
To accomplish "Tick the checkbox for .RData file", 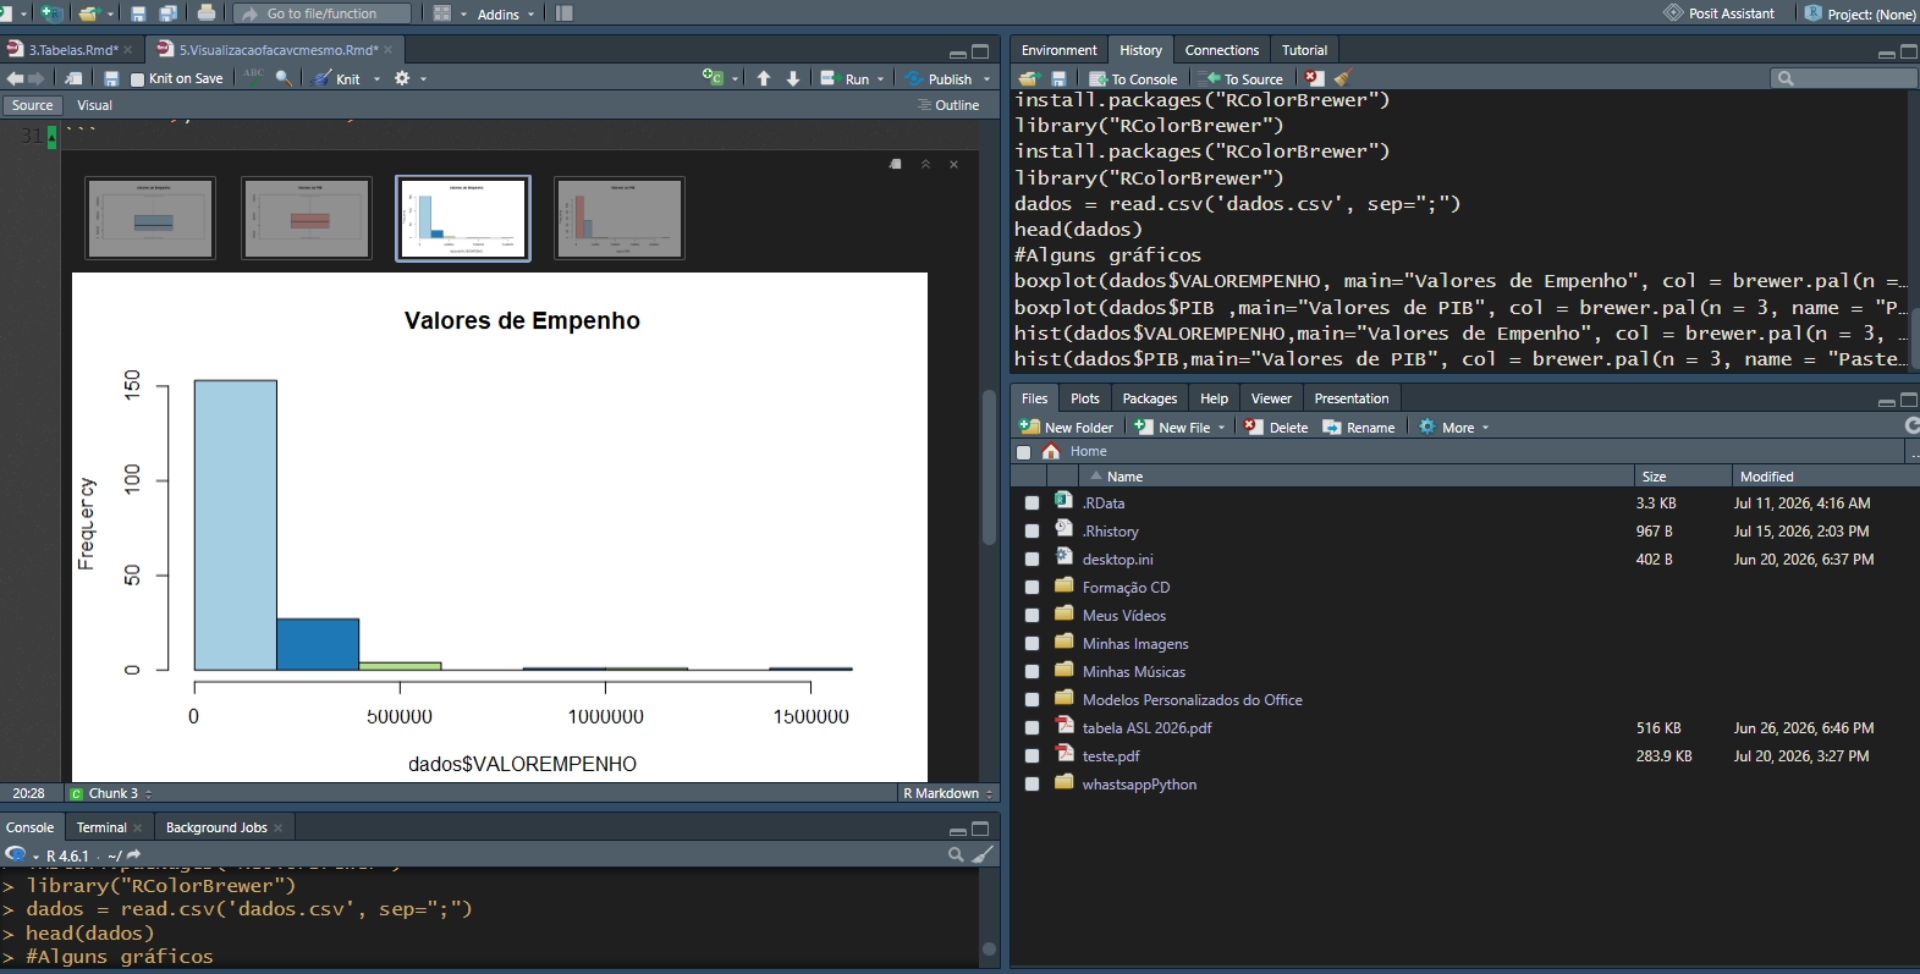I will point(1032,503).
